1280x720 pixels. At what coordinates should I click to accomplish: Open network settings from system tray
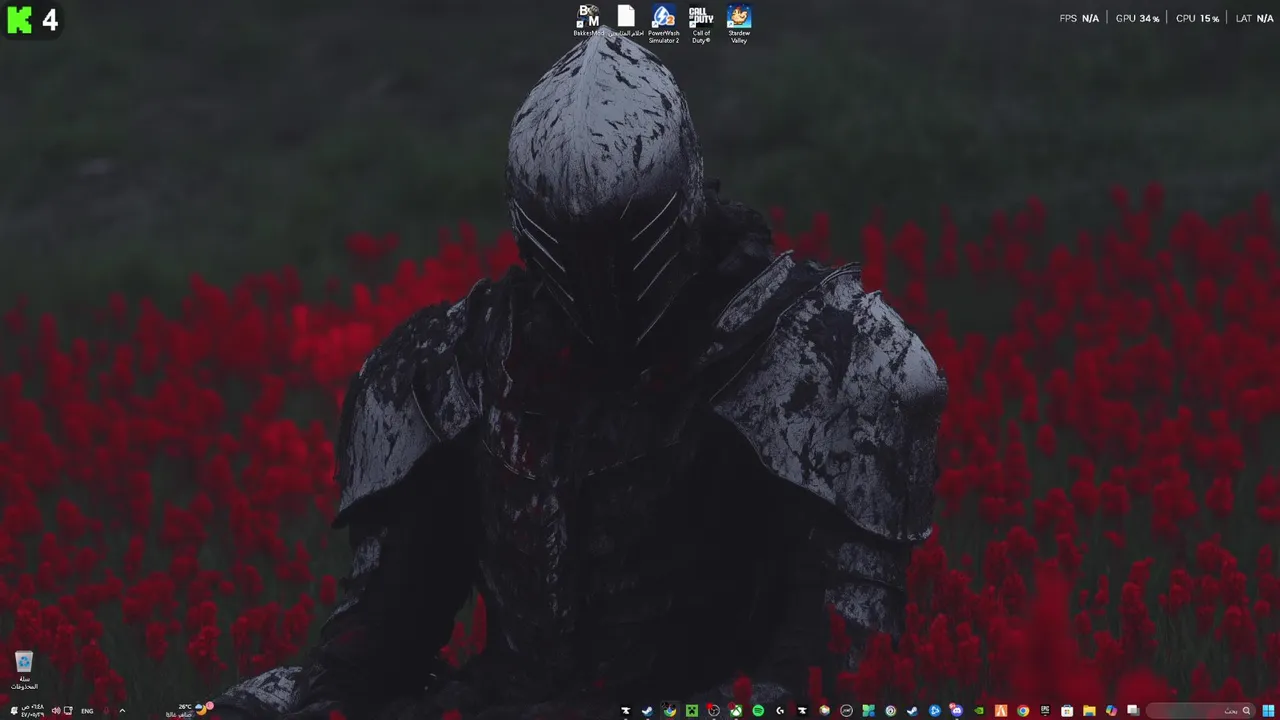(68, 711)
